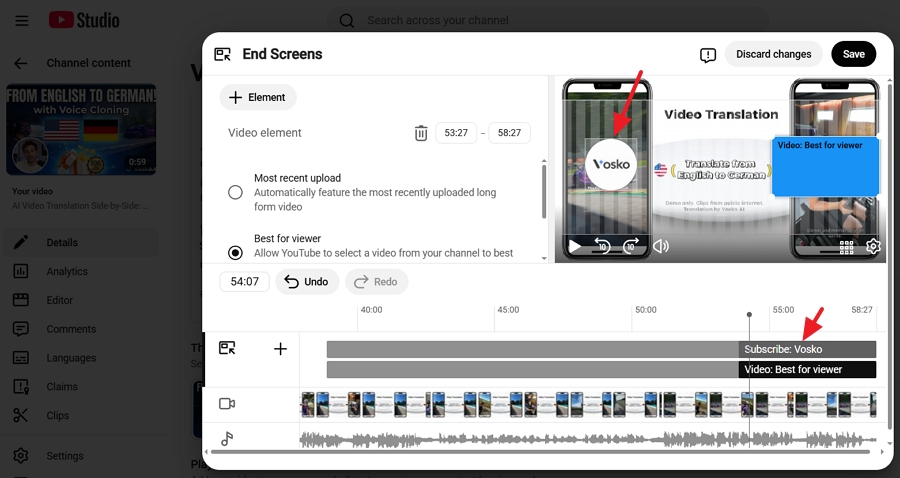Image resolution: width=900 pixels, height=478 pixels.
Task: Click the Clips scissors icon
Action: [21, 415]
